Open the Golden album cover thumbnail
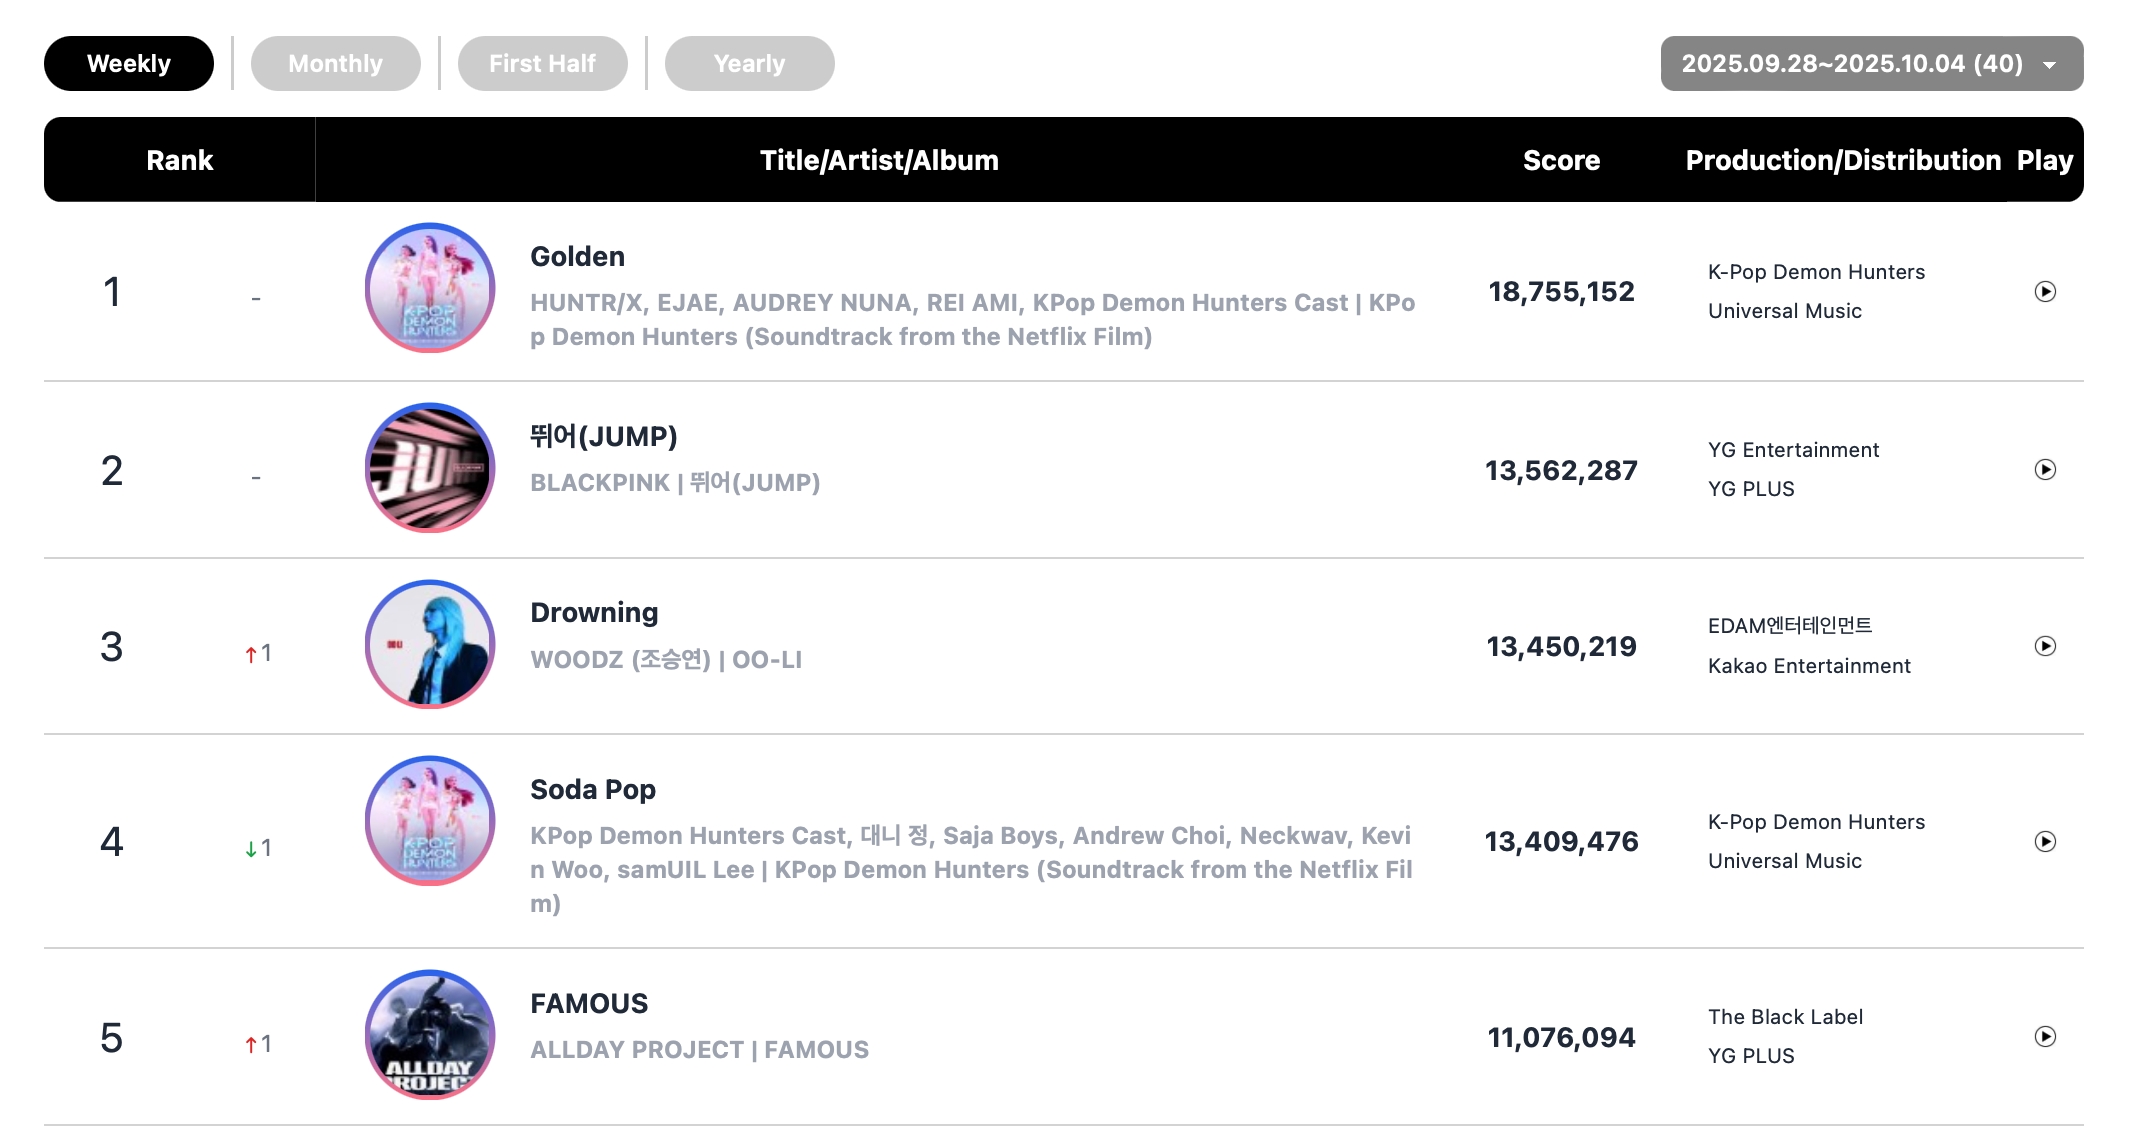 coord(430,288)
